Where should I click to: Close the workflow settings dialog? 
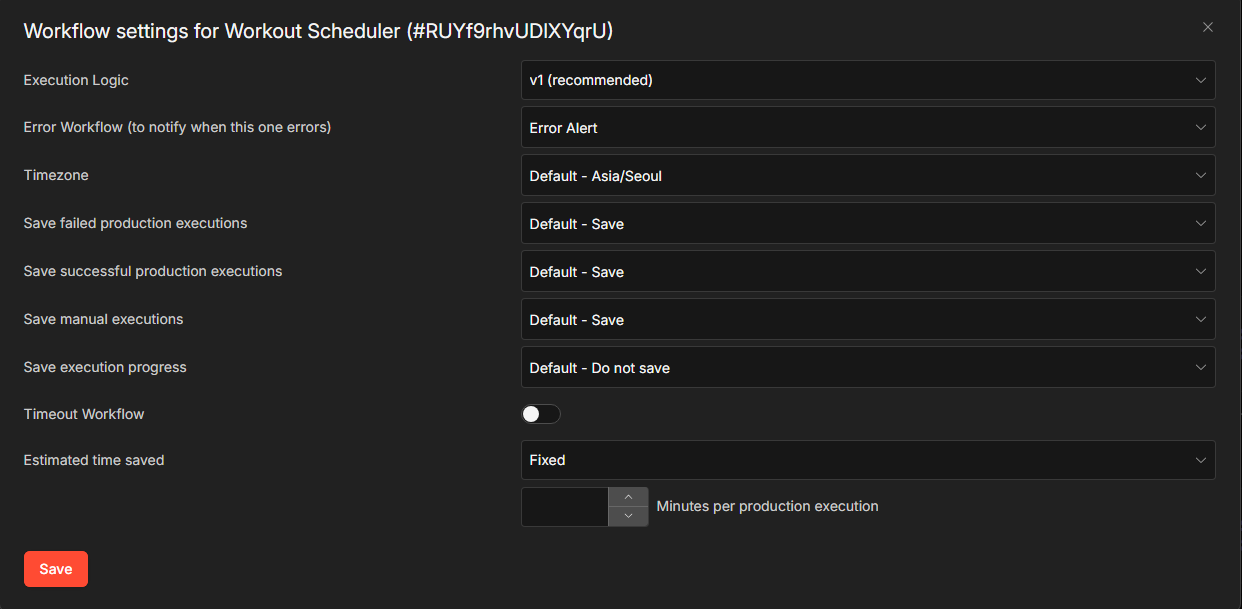click(x=1208, y=28)
